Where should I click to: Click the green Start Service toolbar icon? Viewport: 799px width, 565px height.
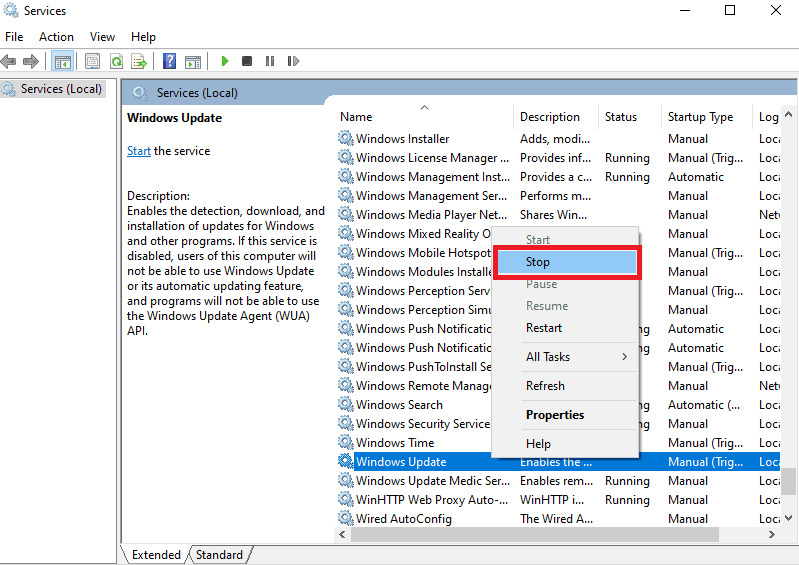click(x=225, y=61)
